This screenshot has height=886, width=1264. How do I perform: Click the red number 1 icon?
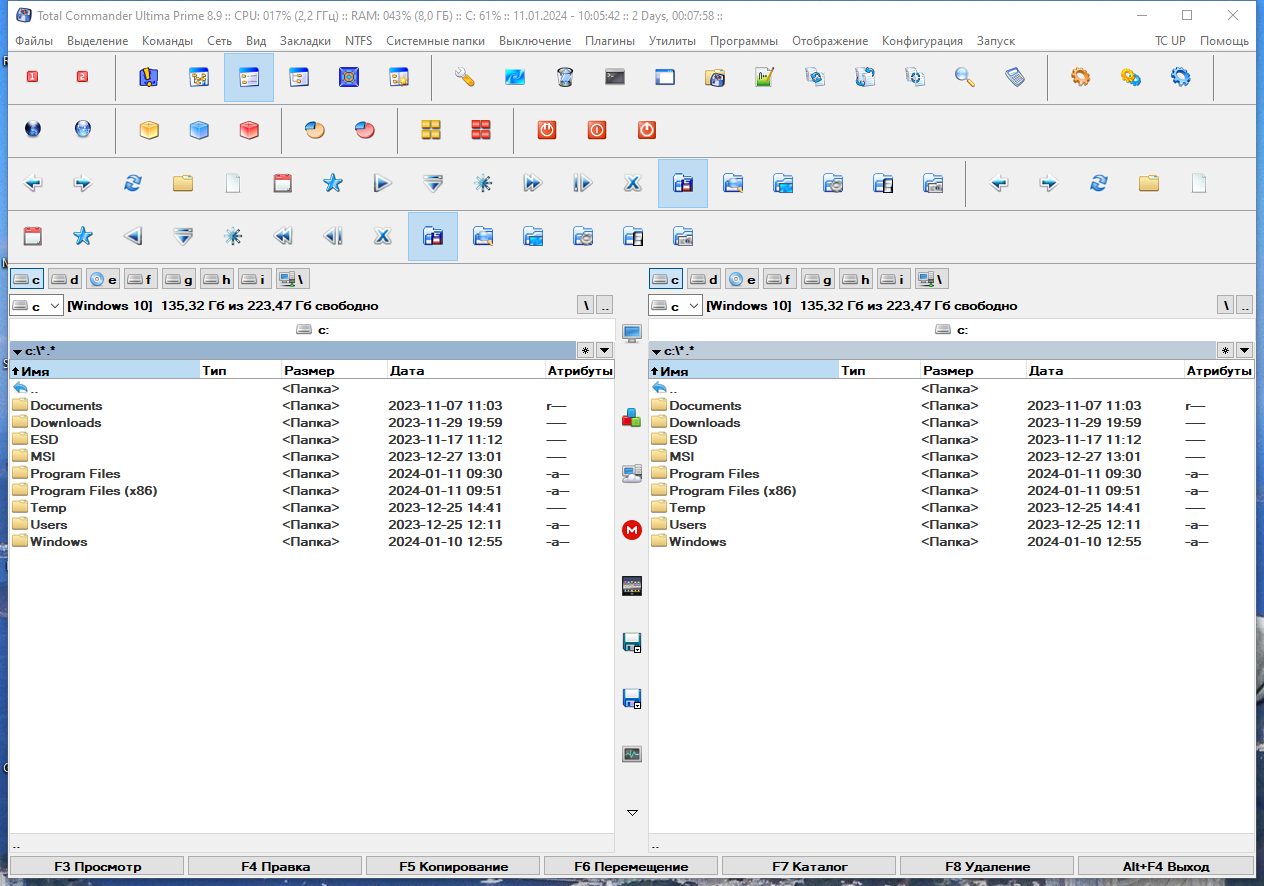32,77
